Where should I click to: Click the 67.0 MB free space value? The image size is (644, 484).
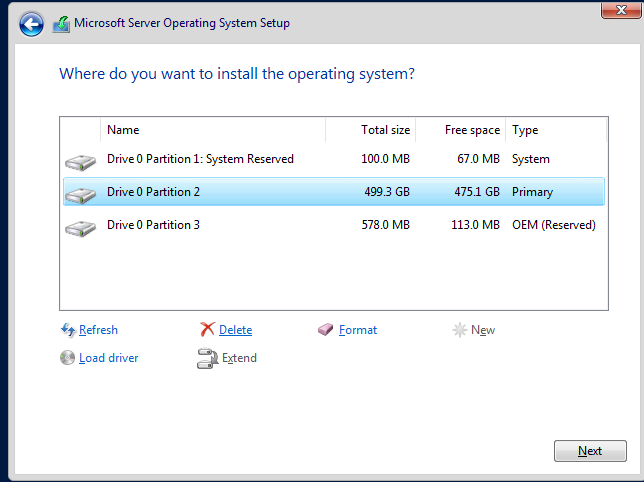coord(478,159)
